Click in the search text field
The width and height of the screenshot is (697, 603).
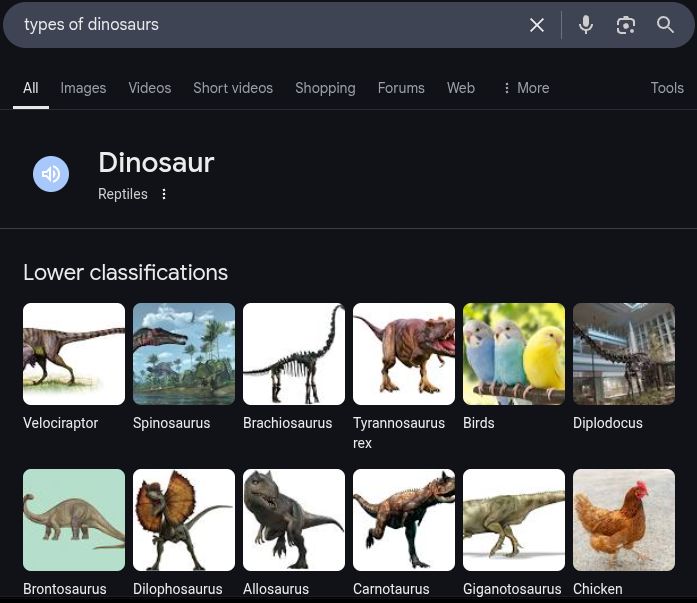[270, 25]
